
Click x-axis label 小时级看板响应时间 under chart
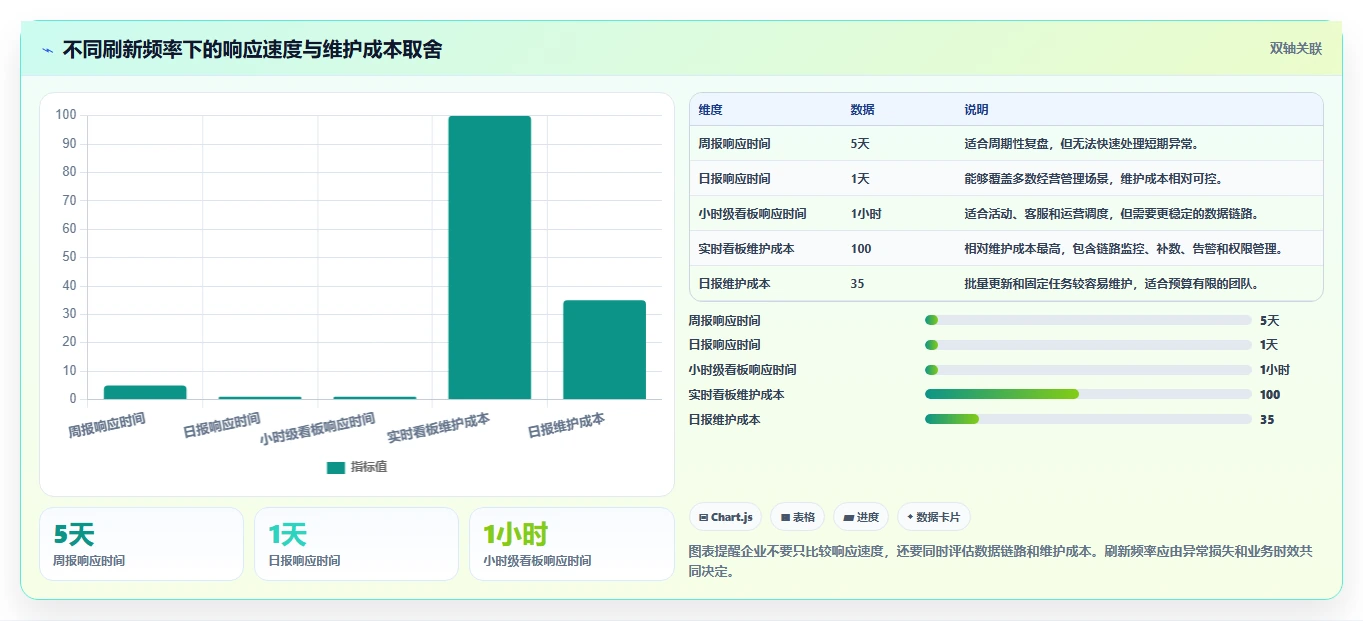(x=317, y=429)
